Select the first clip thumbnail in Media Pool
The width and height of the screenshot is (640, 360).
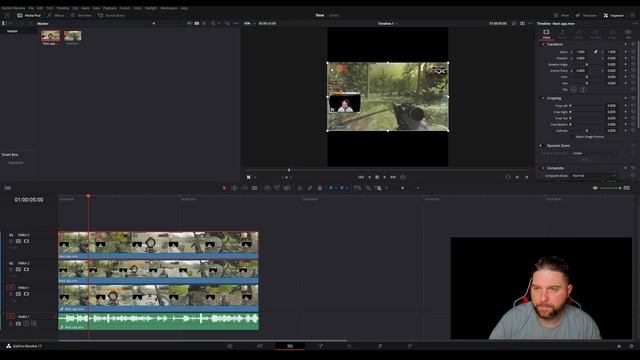(50, 36)
